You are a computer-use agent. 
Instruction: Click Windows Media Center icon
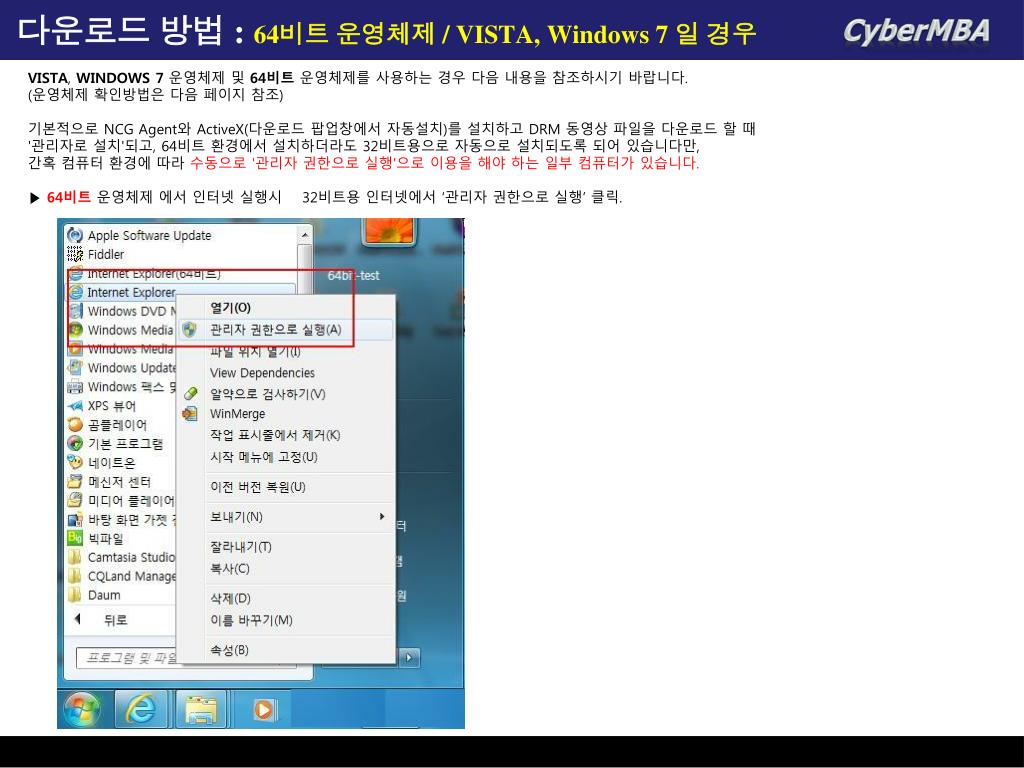coord(75,330)
